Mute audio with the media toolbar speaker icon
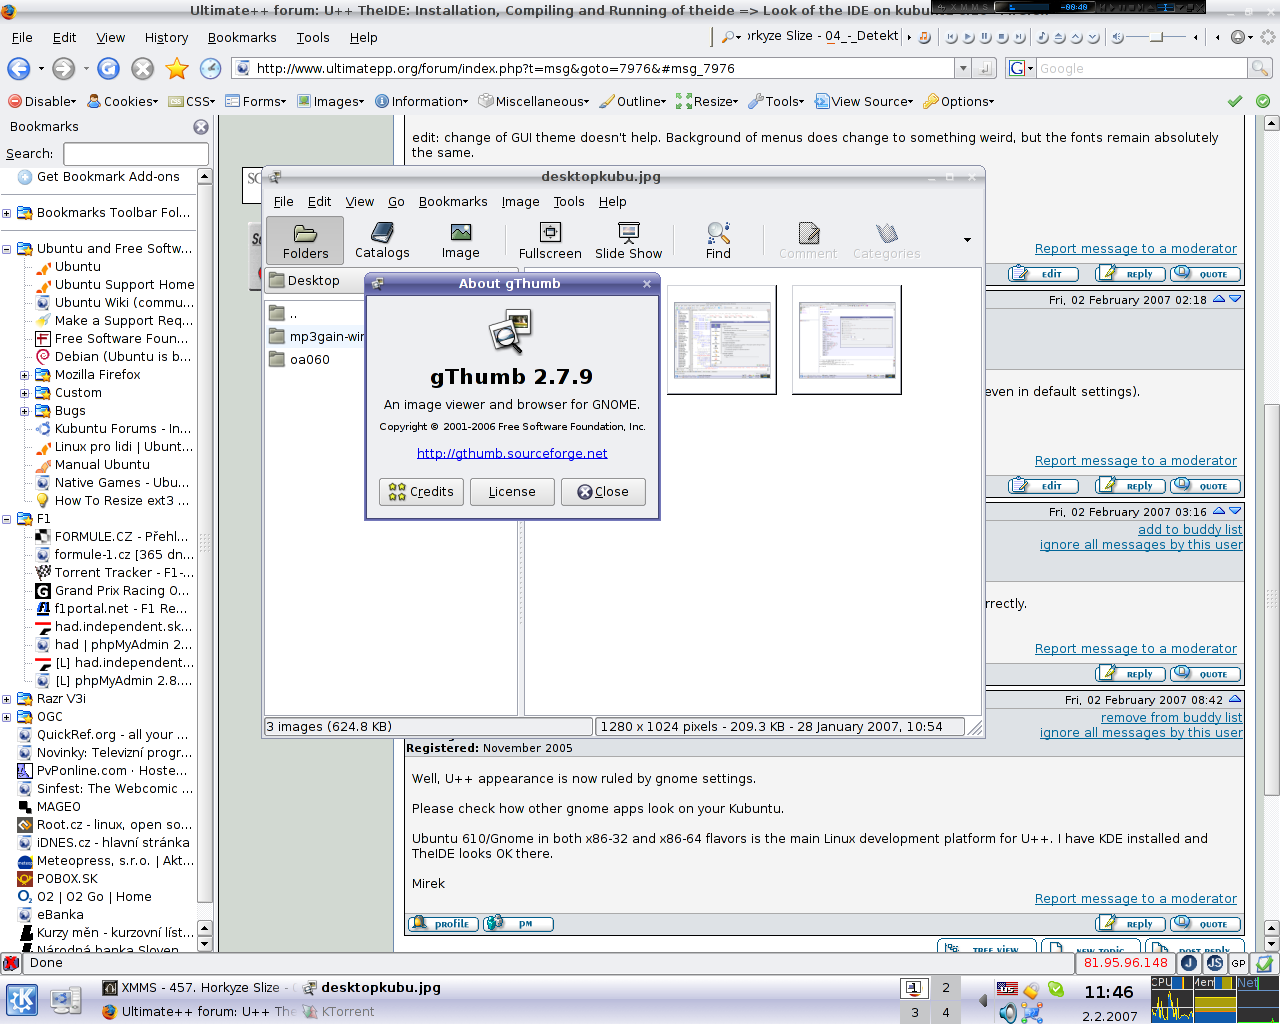The width and height of the screenshot is (1280, 1024). [1118, 38]
